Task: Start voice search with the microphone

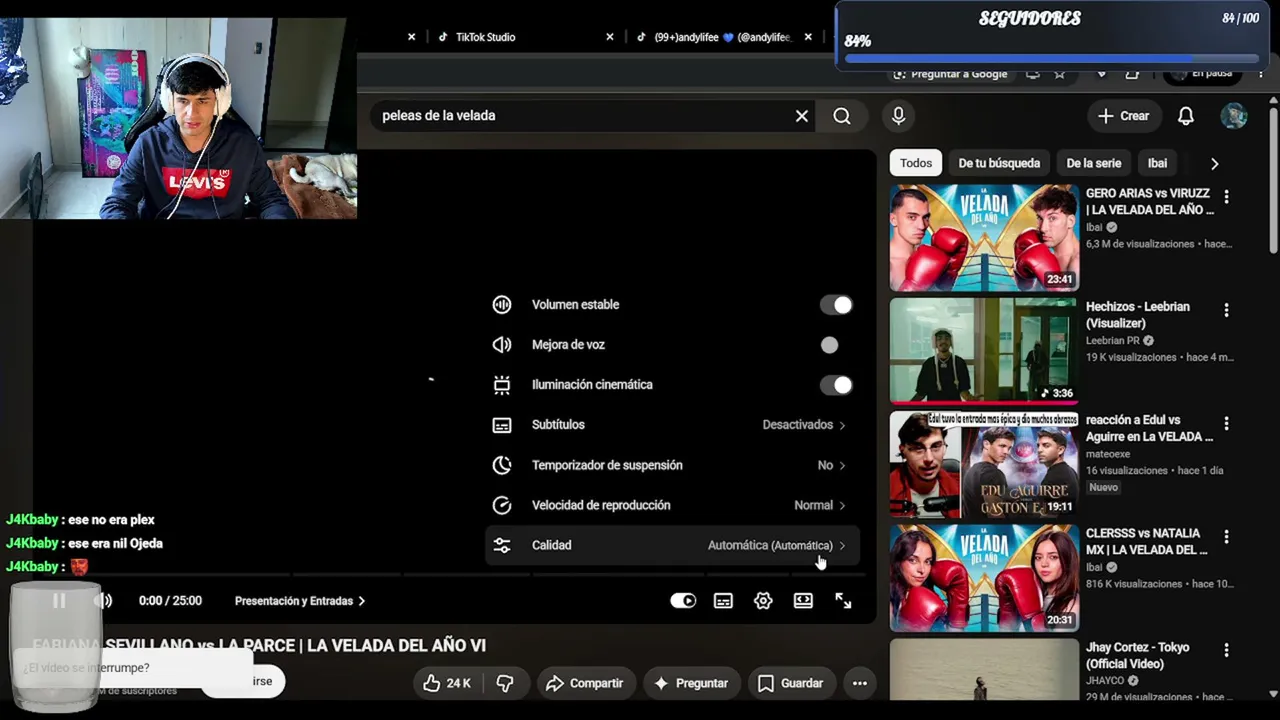Action: click(x=898, y=116)
